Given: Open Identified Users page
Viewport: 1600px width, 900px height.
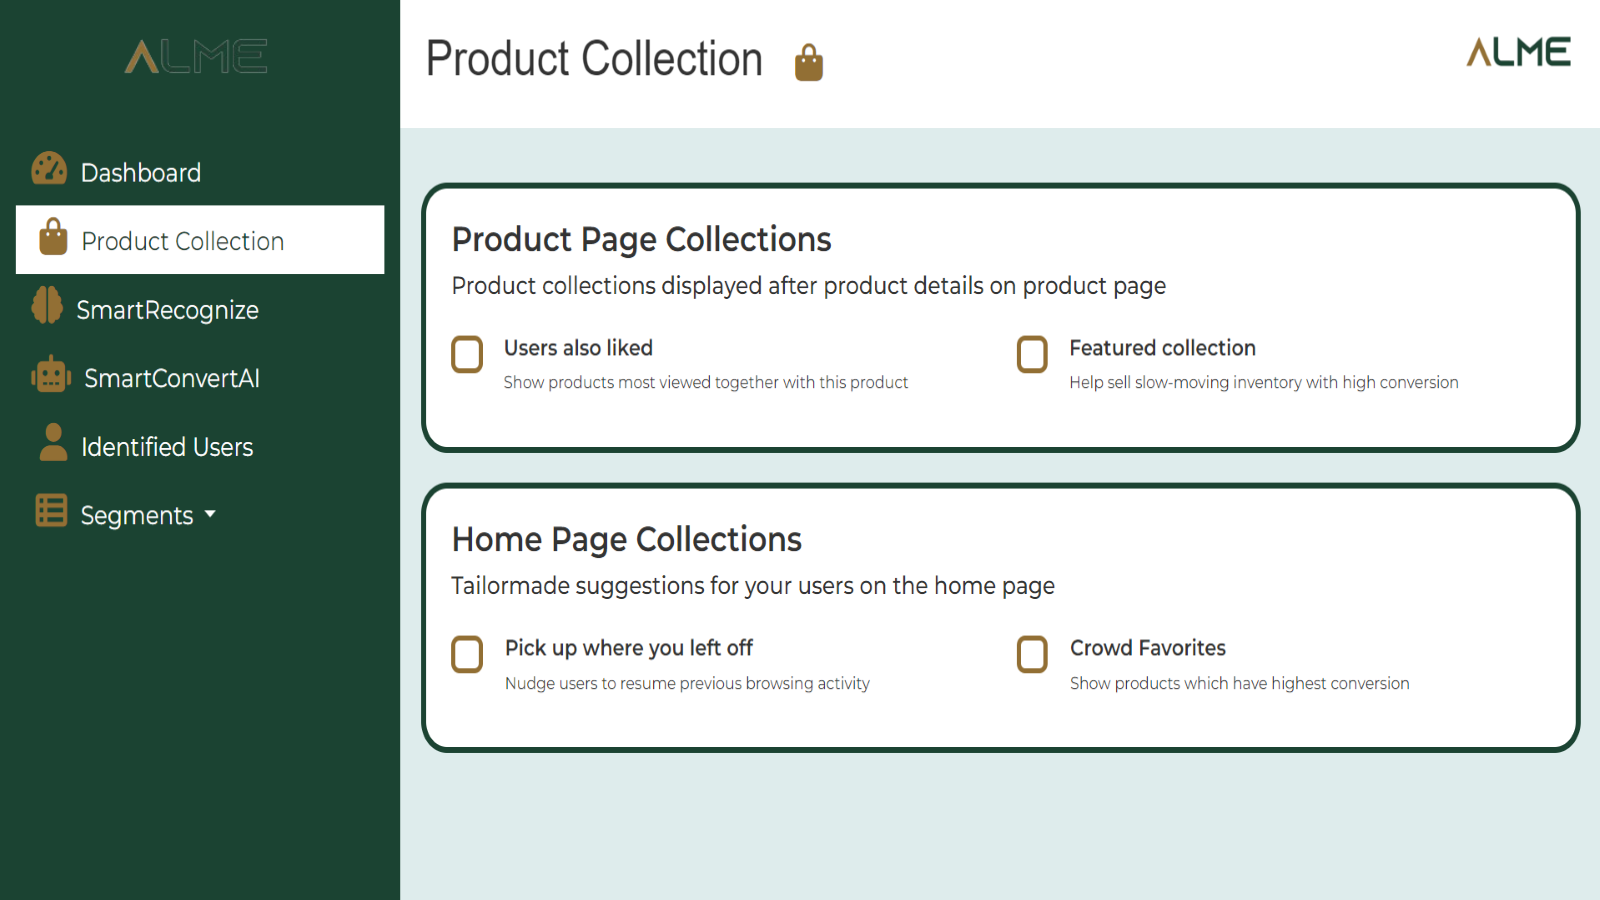Looking at the screenshot, I should (x=167, y=447).
